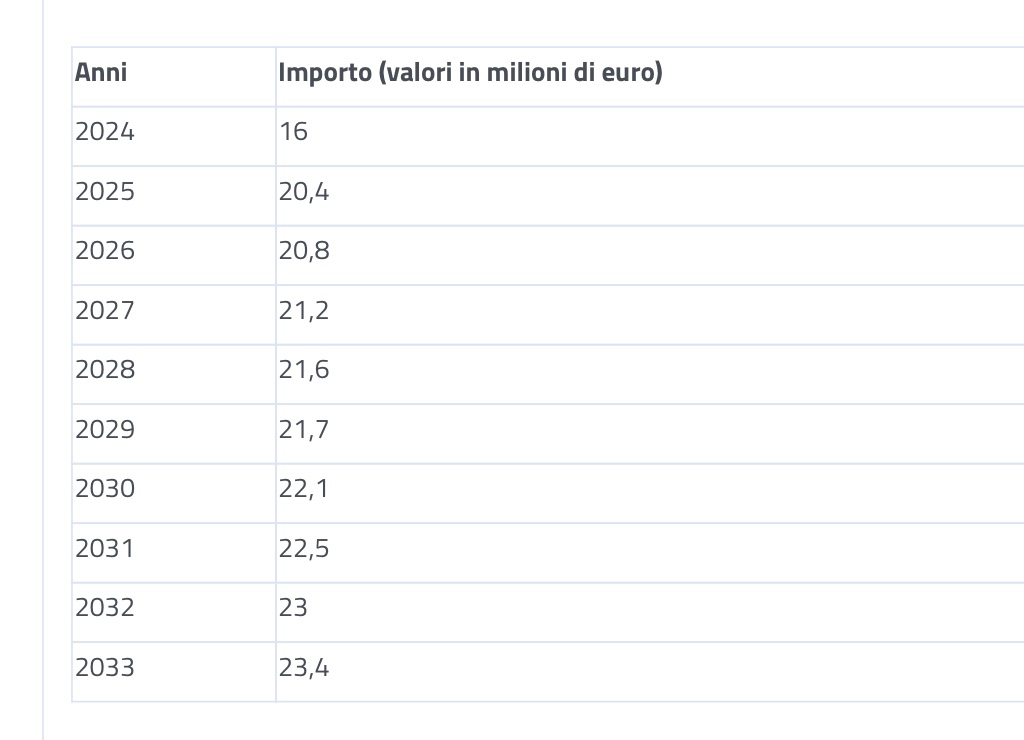Click the 23,4 amount for 2033

point(304,668)
